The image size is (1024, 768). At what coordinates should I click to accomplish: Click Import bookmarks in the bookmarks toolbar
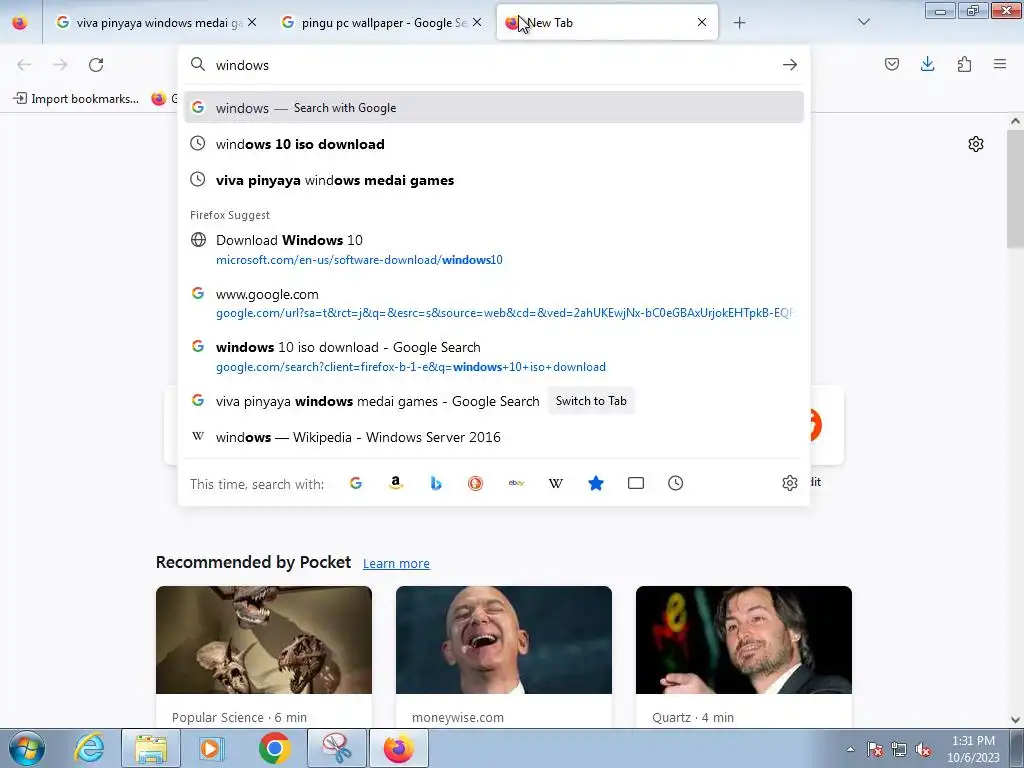76,99
